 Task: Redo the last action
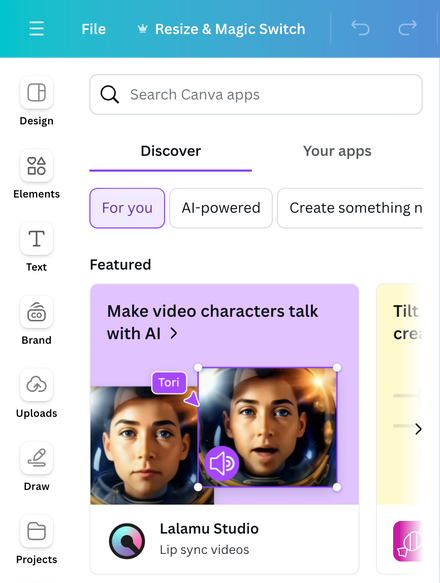(x=407, y=28)
